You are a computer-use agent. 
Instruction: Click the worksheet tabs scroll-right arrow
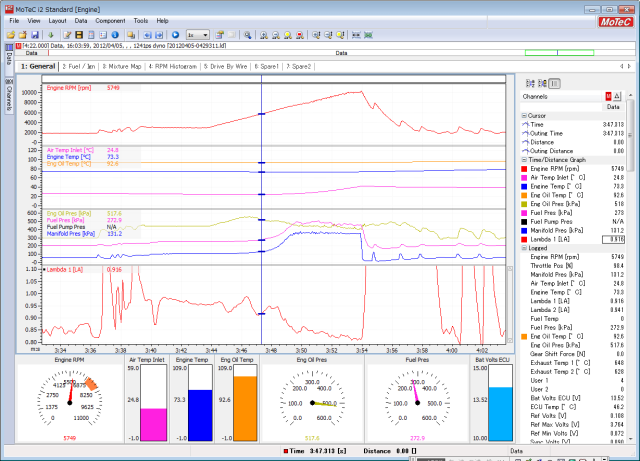coord(629,66)
